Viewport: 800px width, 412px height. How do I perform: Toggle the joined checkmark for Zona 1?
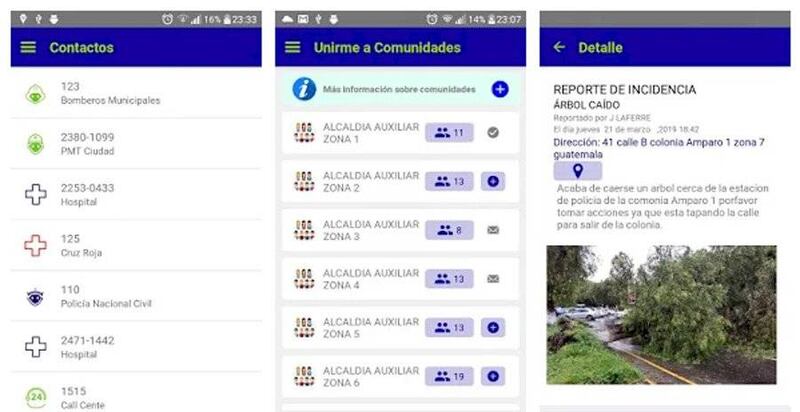493,133
